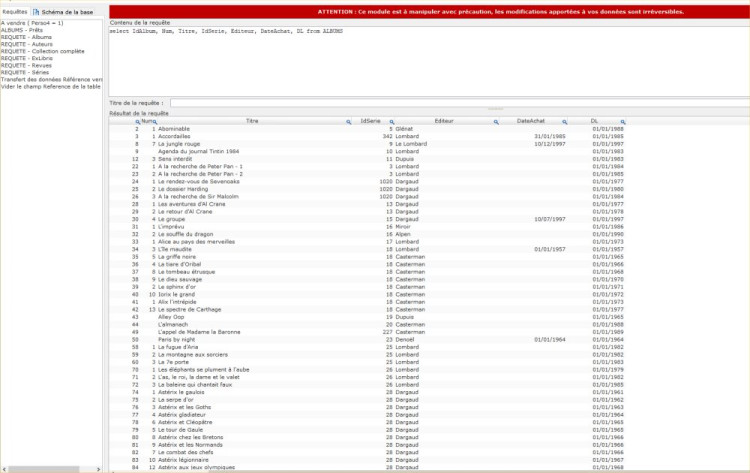
Task: Sort results by the IdSerie column header
Action: click(x=370, y=121)
